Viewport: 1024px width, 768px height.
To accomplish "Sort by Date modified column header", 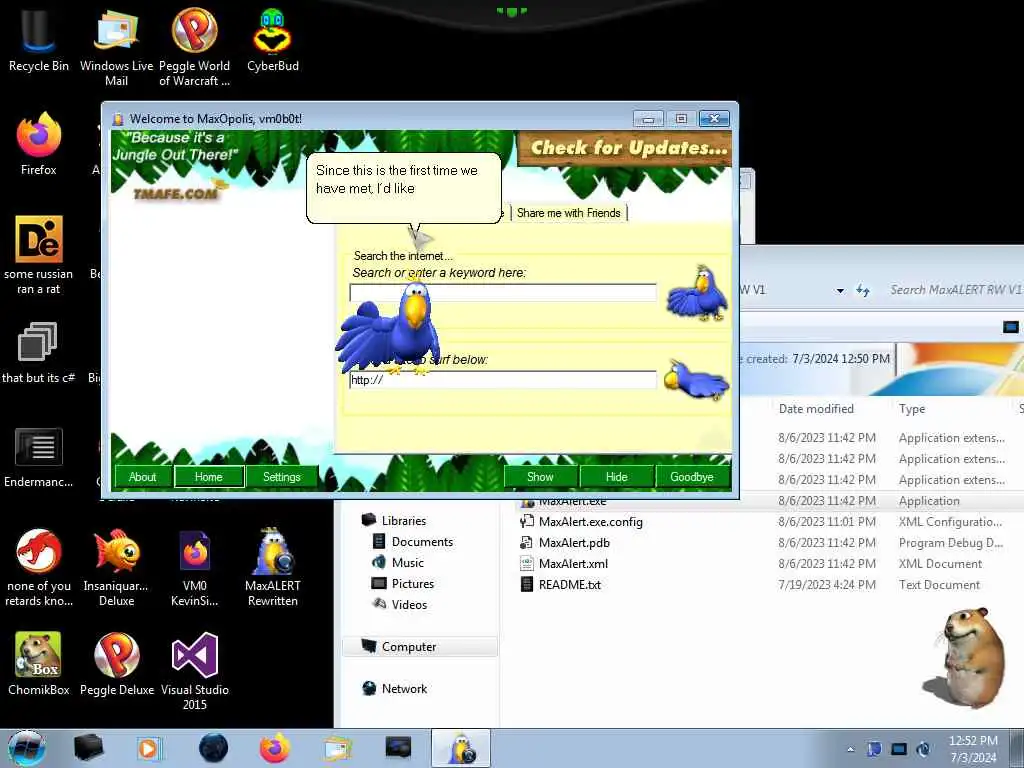I will (816, 409).
